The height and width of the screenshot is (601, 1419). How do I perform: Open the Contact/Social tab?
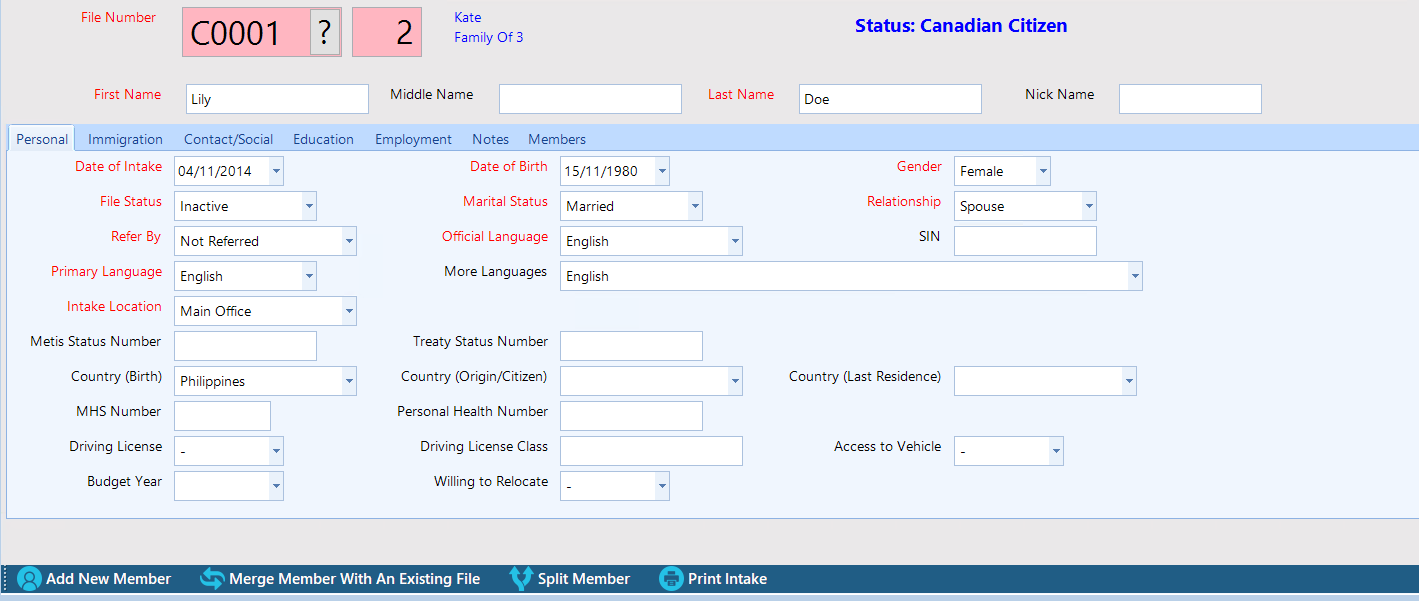(228, 139)
